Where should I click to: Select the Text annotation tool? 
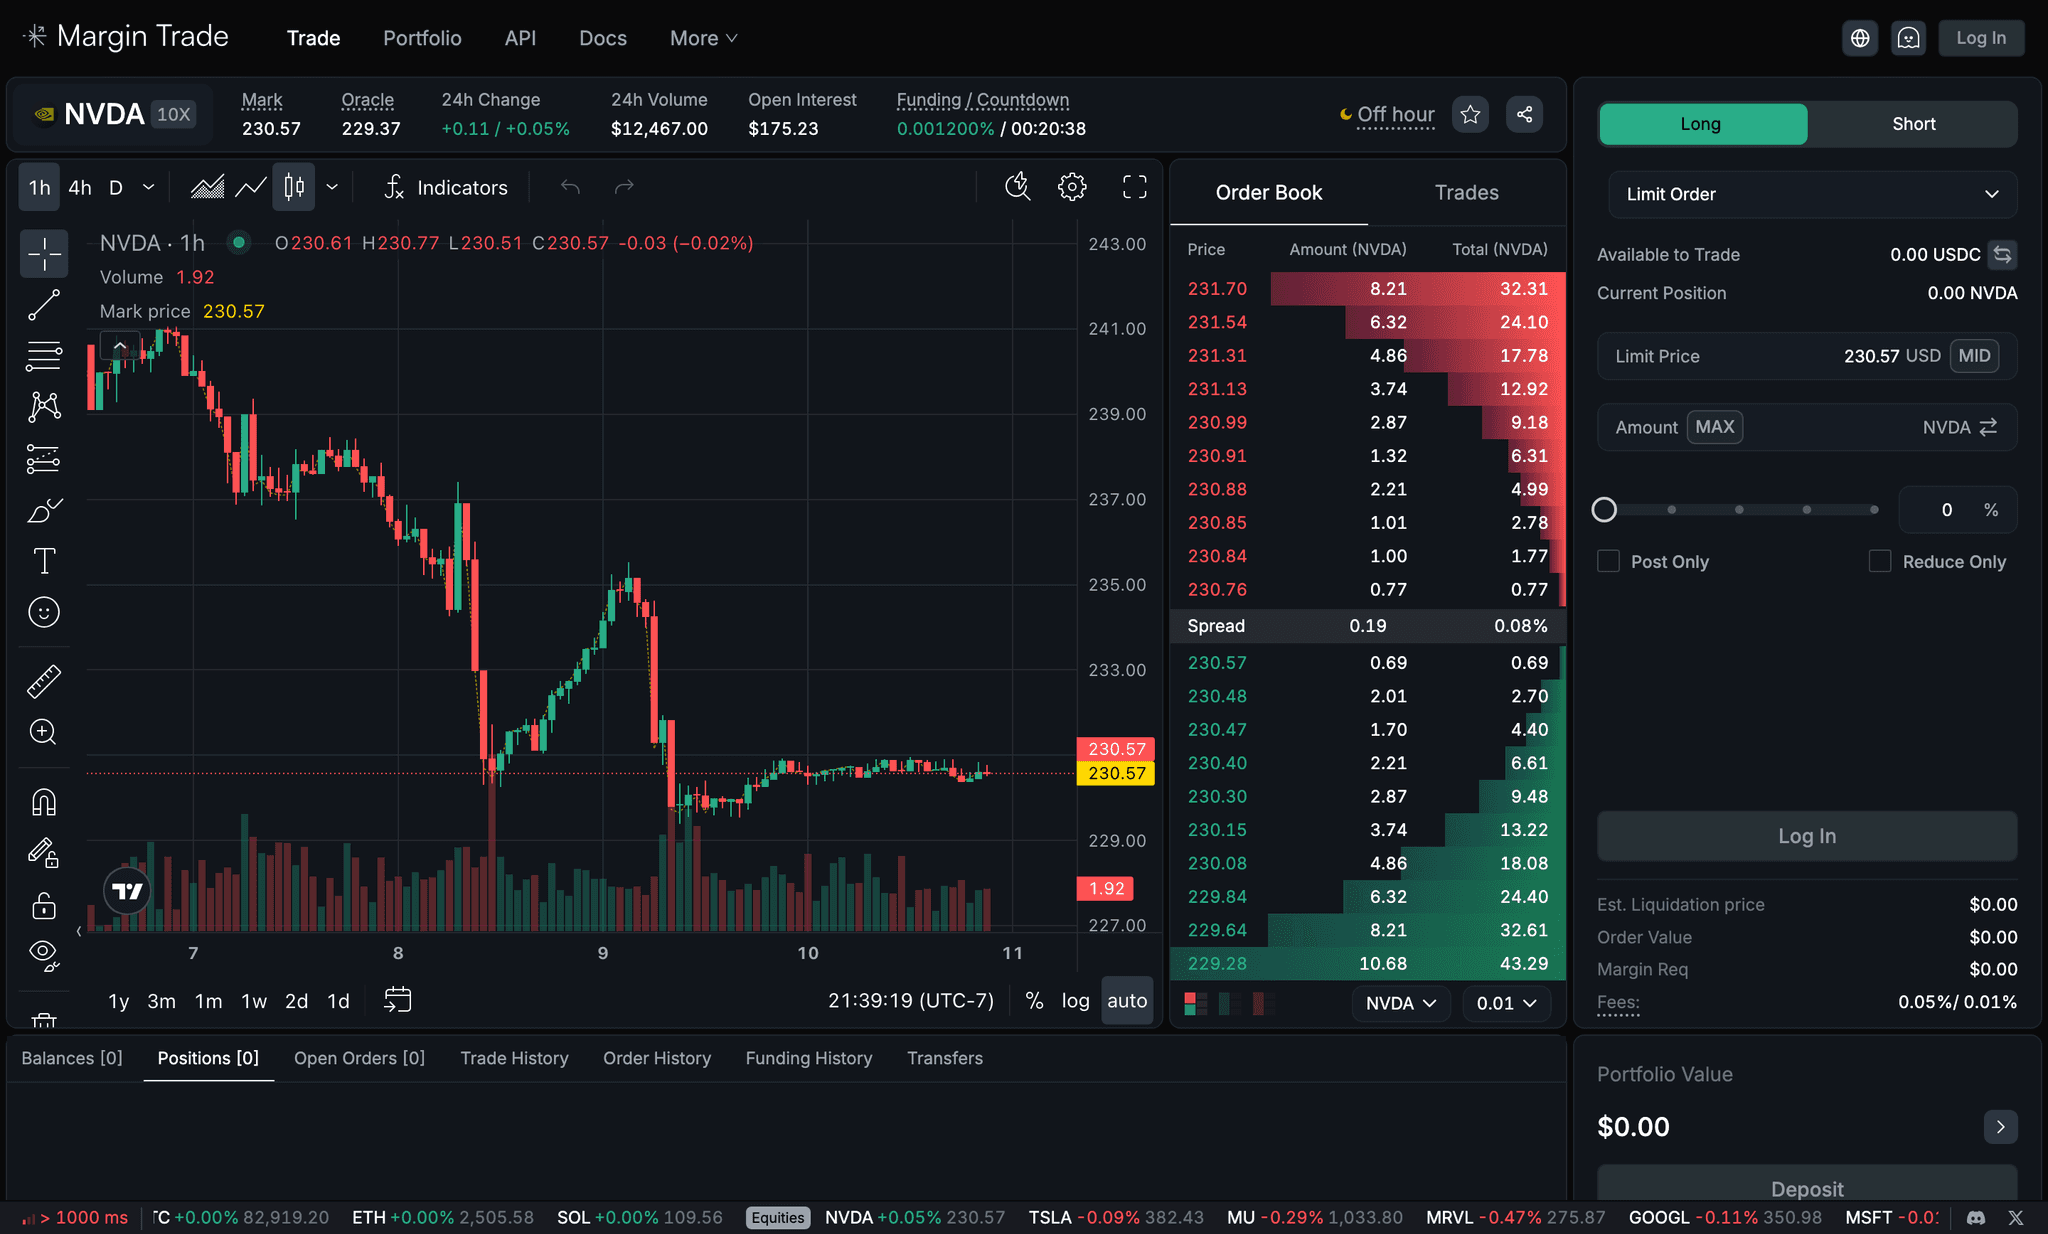[x=44, y=561]
